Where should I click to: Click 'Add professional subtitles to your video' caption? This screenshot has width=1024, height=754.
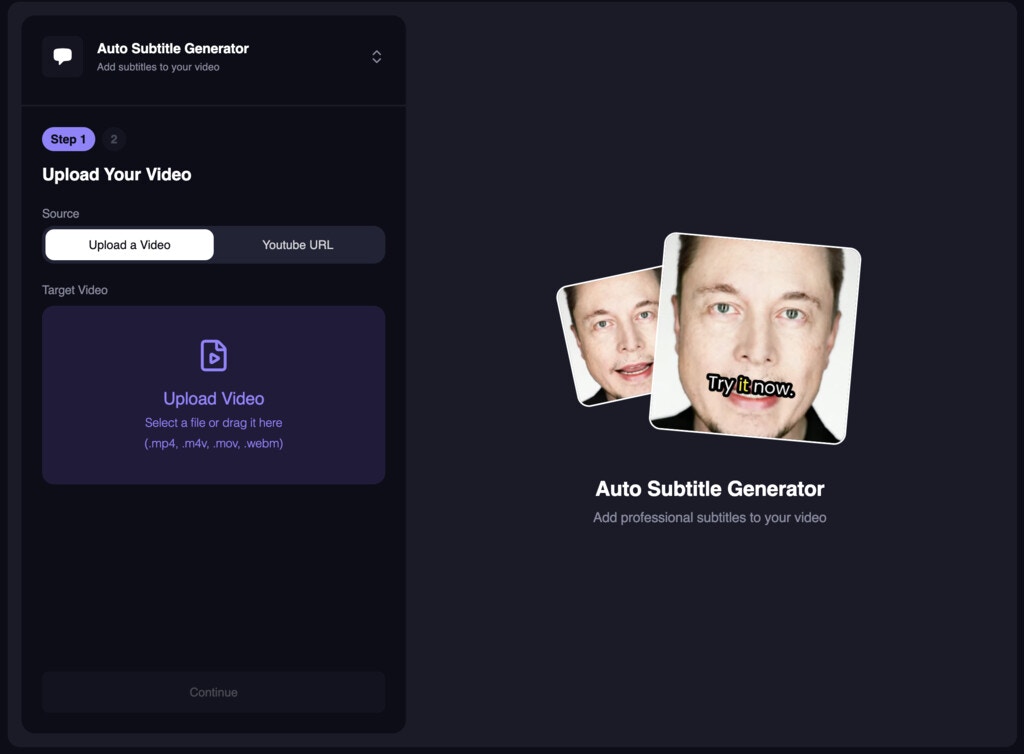710,517
